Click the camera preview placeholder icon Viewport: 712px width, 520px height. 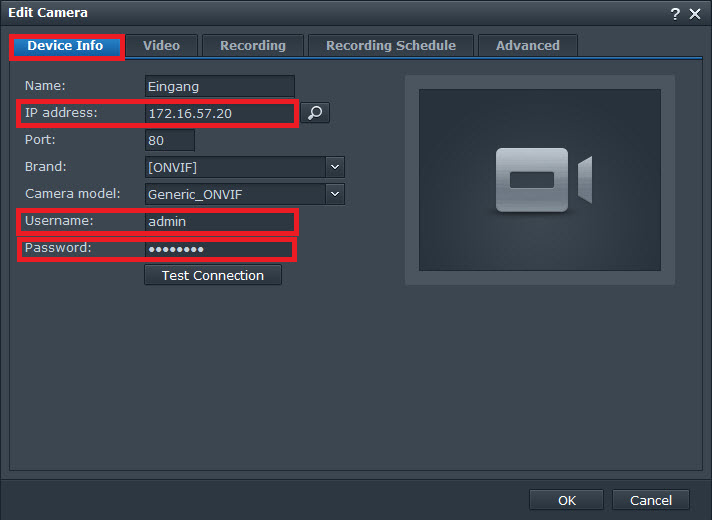click(540, 180)
